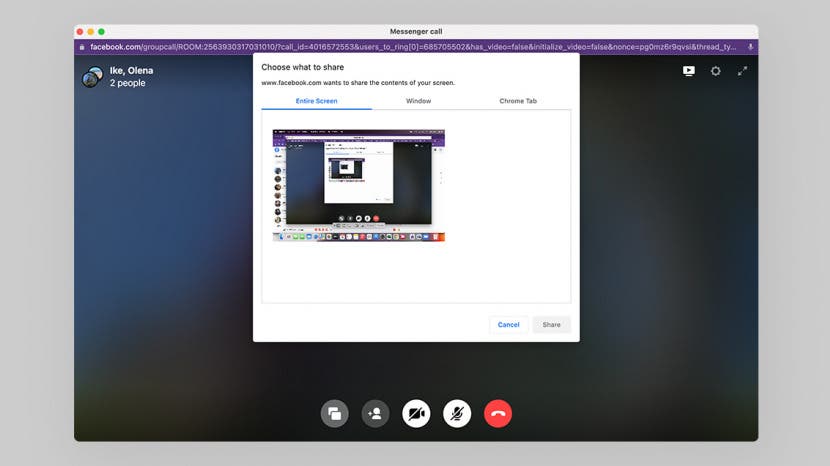Open call settings gear icon
This screenshot has height=466, width=830.
point(716,71)
